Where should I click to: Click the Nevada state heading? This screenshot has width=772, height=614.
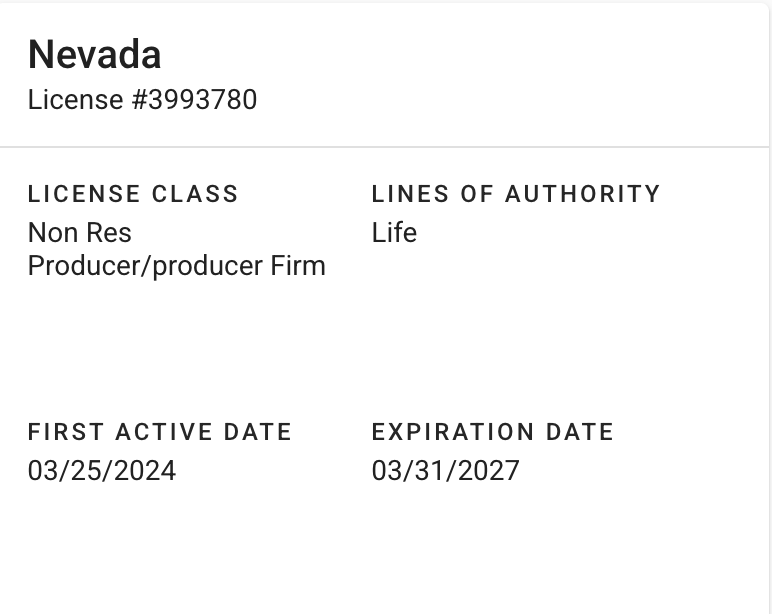click(94, 55)
